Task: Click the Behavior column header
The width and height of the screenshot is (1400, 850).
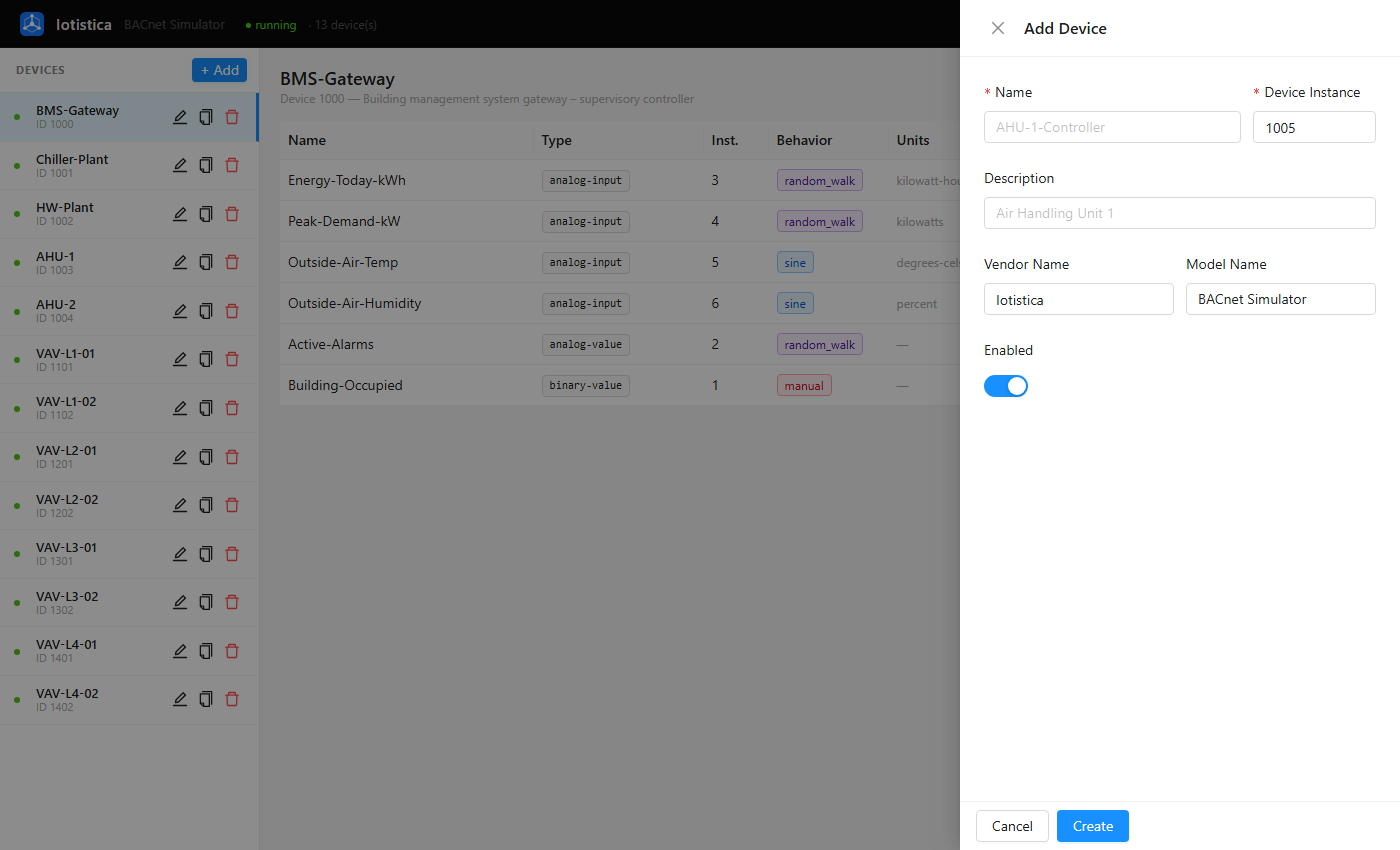Action: [x=804, y=140]
